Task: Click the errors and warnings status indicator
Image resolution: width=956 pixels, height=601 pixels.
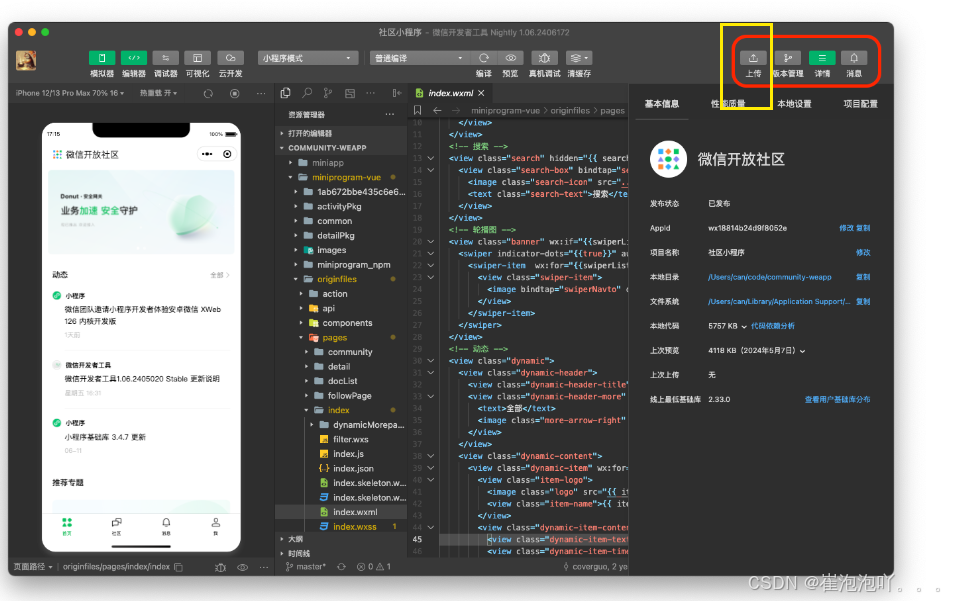Action: click(374, 567)
